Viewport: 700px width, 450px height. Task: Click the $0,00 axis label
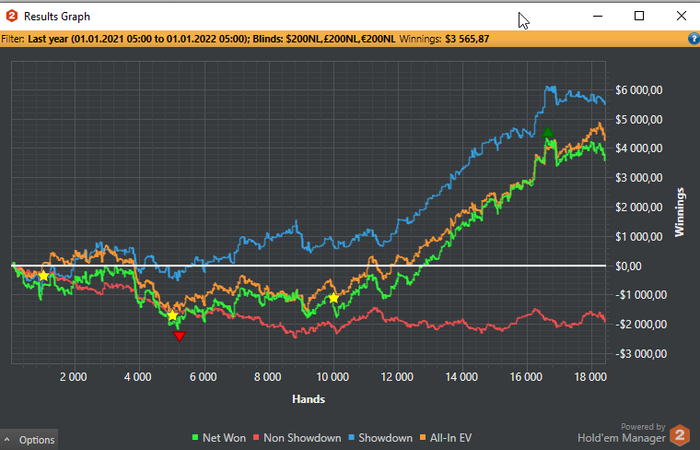click(629, 266)
